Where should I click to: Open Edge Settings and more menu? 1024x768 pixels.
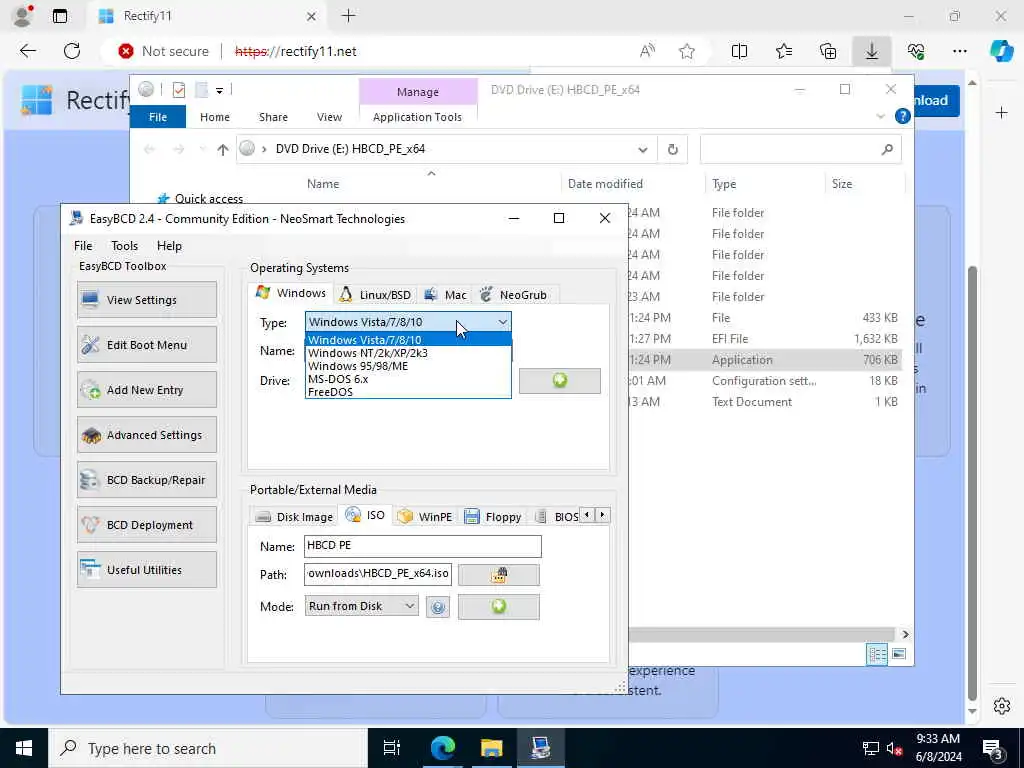pos(959,51)
